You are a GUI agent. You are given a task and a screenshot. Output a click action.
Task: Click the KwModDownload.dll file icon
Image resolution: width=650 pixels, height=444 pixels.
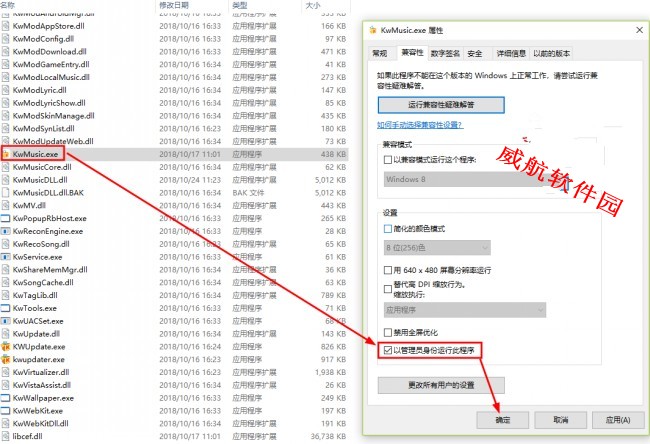5,52
